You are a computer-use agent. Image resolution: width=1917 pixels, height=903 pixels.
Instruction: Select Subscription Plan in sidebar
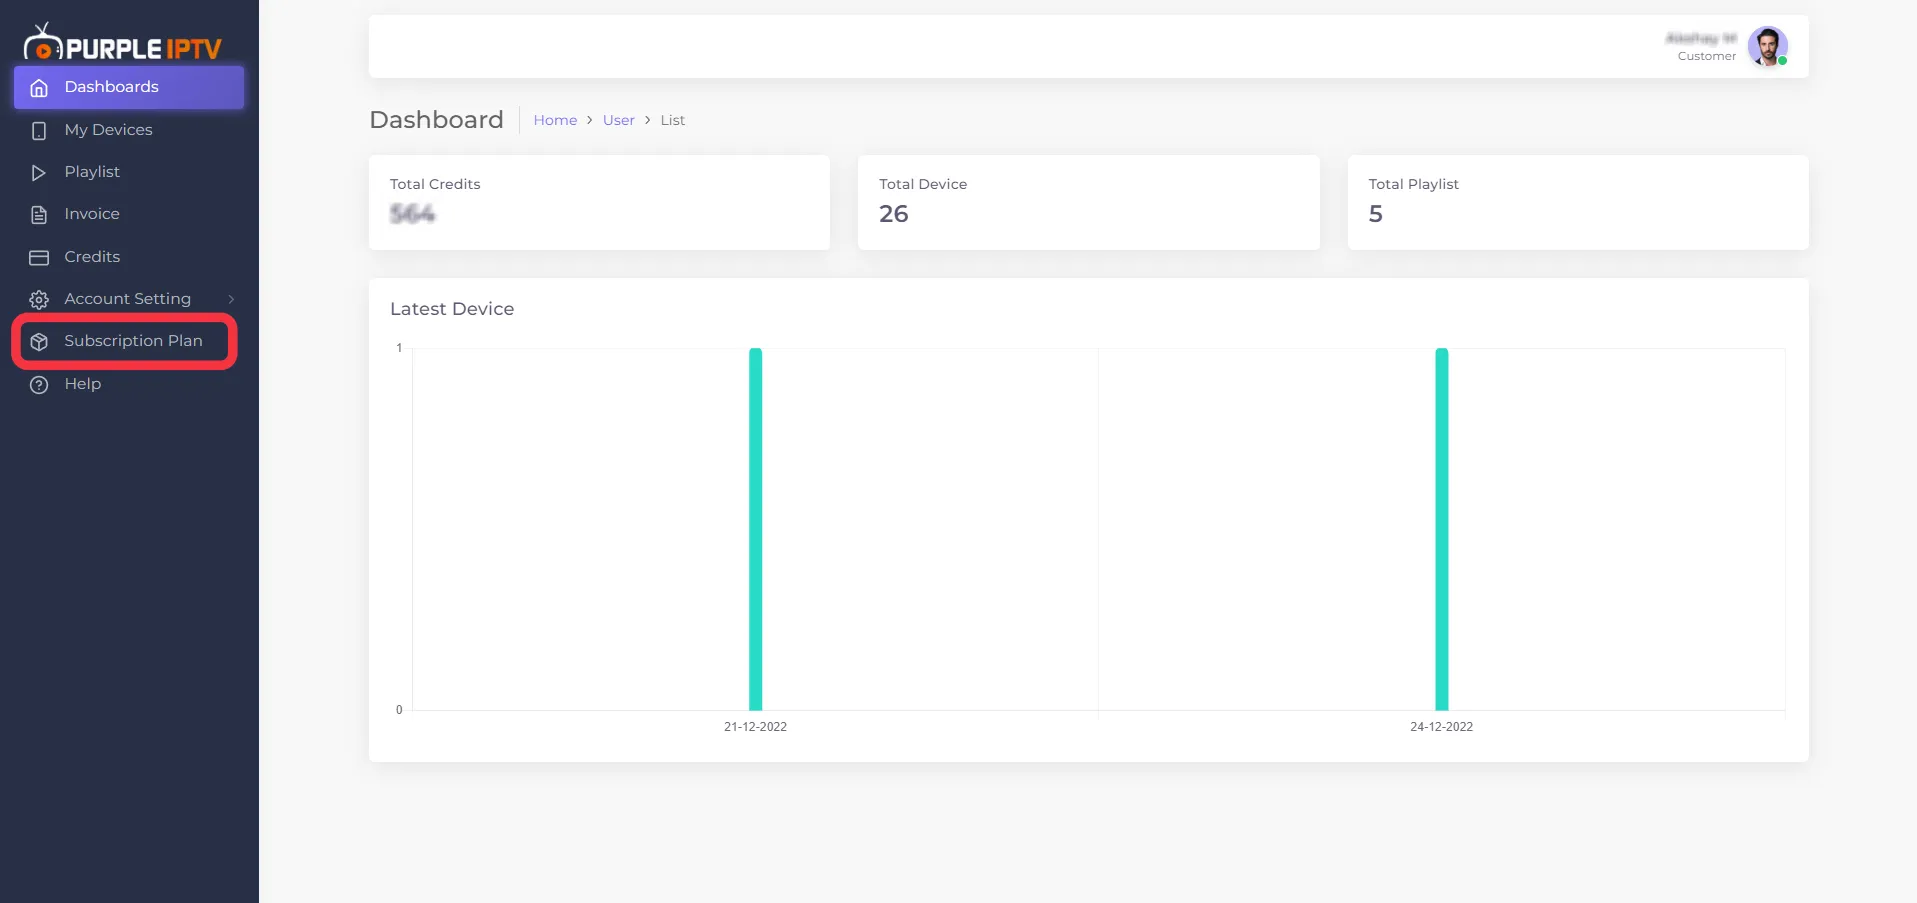(x=129, y=341)
